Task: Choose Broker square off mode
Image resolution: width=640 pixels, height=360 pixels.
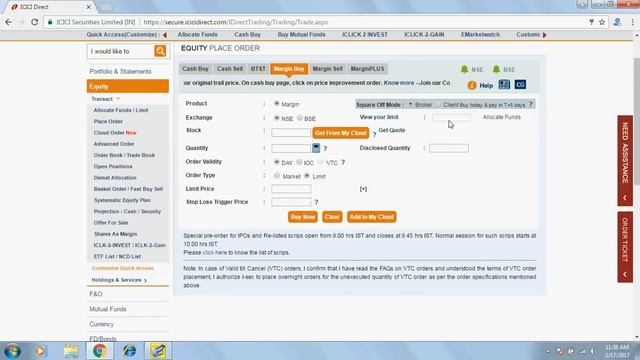Action: [x=410, y=104]
